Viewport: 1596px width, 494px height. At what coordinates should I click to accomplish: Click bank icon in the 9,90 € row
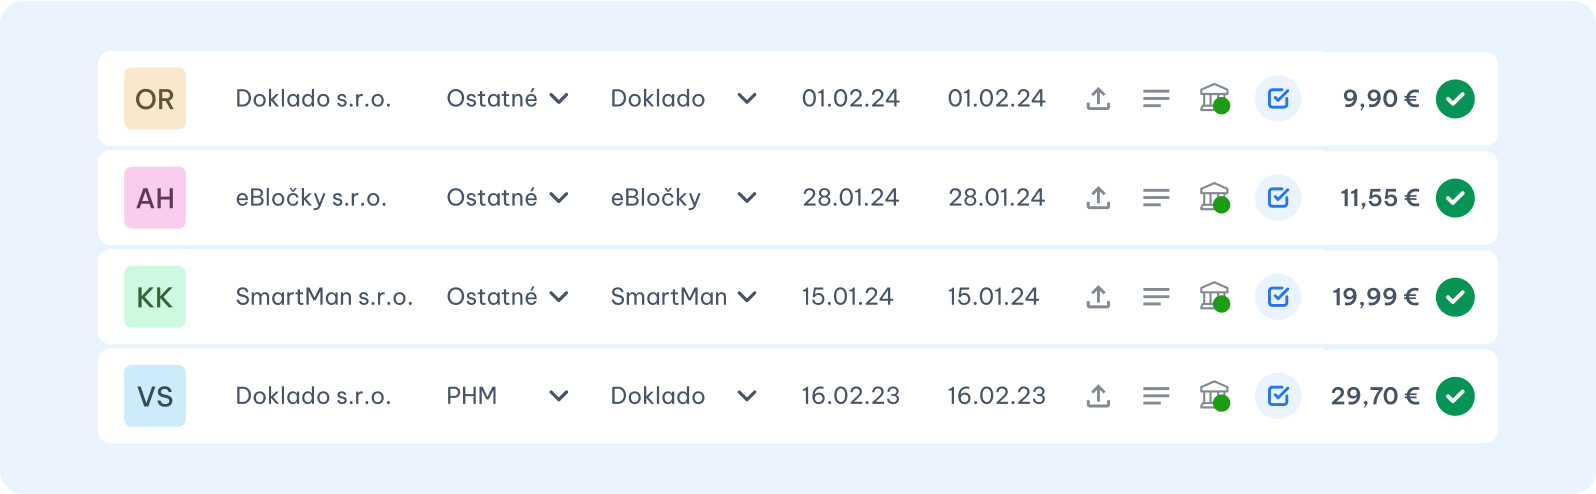click(x=1214, y=99)
